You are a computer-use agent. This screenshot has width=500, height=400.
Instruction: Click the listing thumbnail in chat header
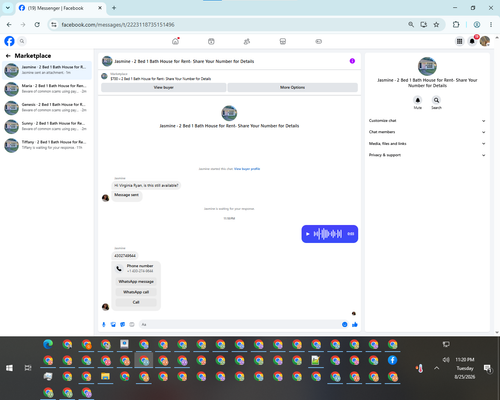(107, 61)
